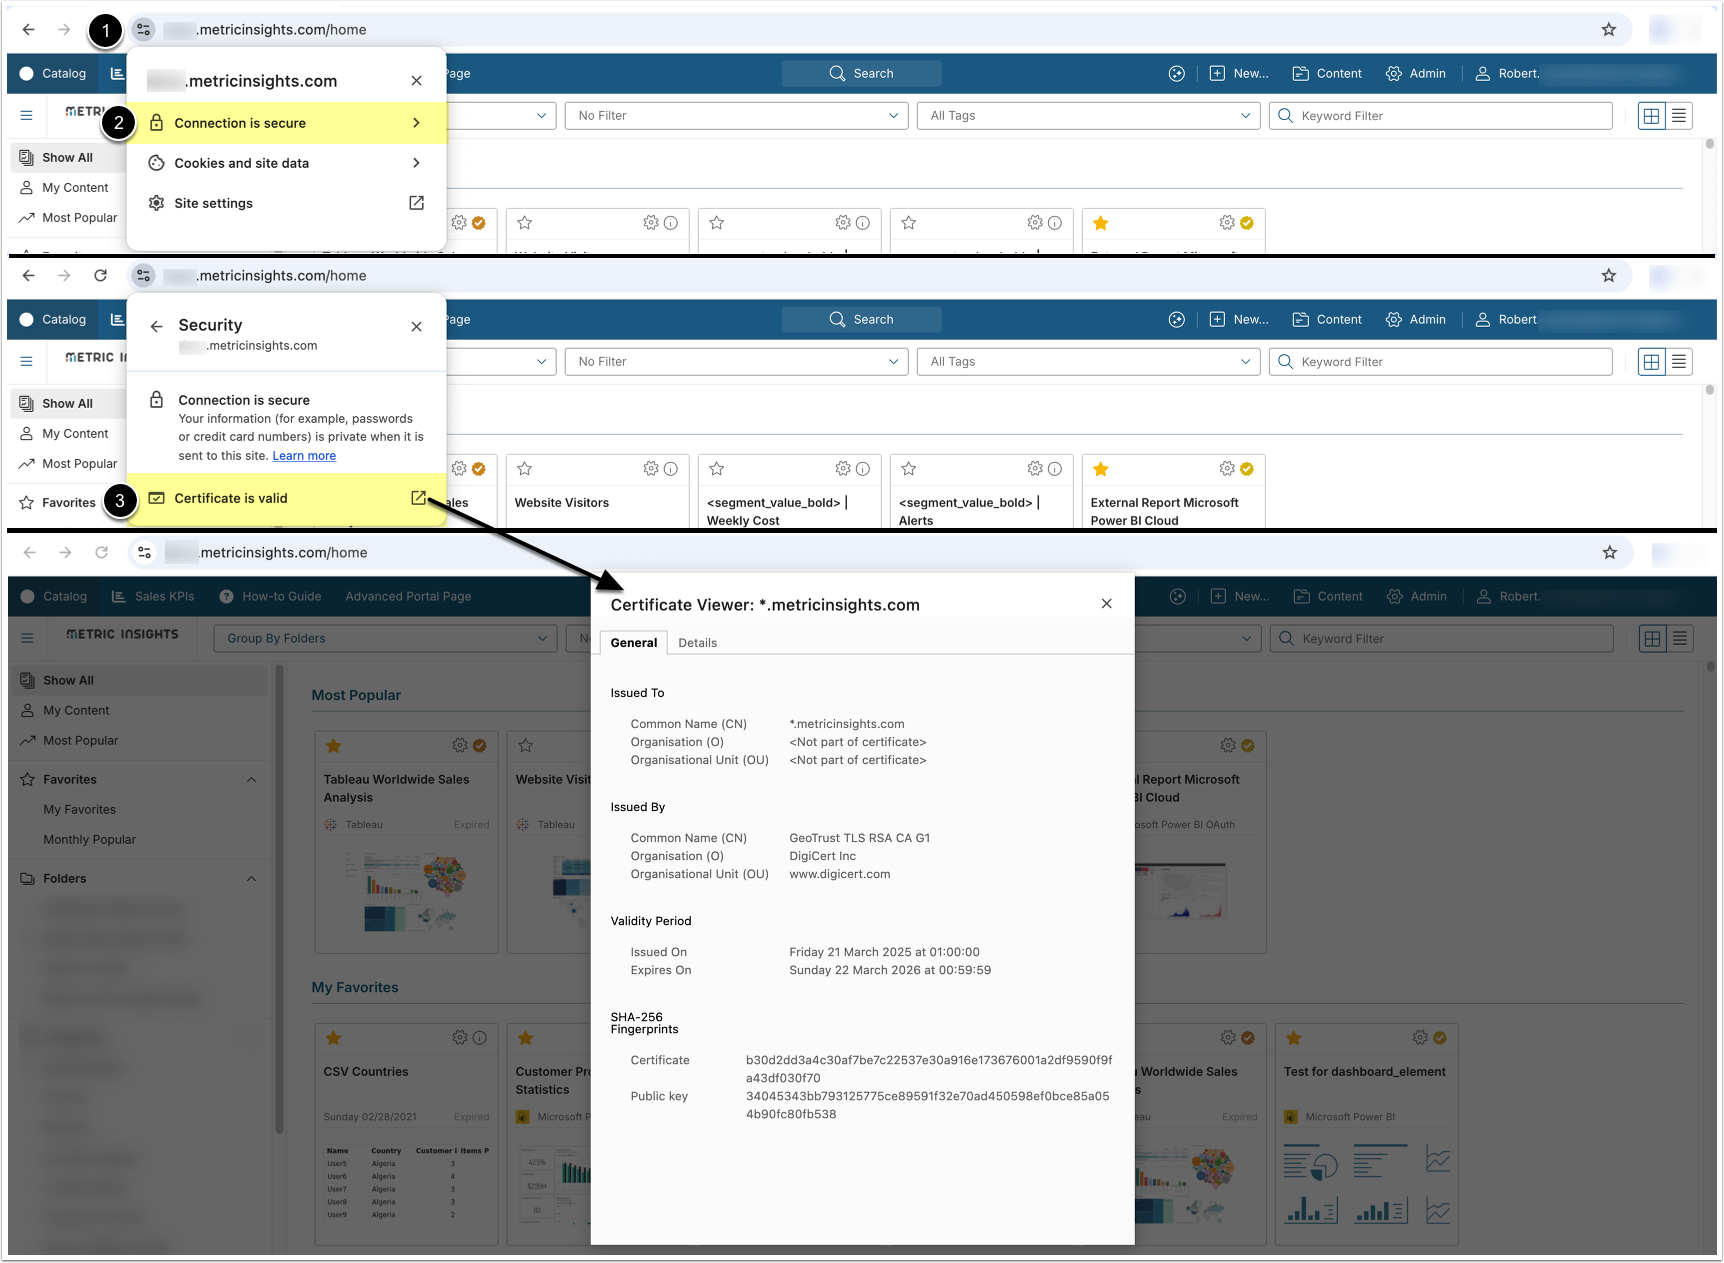Click the Catalog icon in the site-info menu screenshot
Screen dimensions: 1724x1263
27,74
